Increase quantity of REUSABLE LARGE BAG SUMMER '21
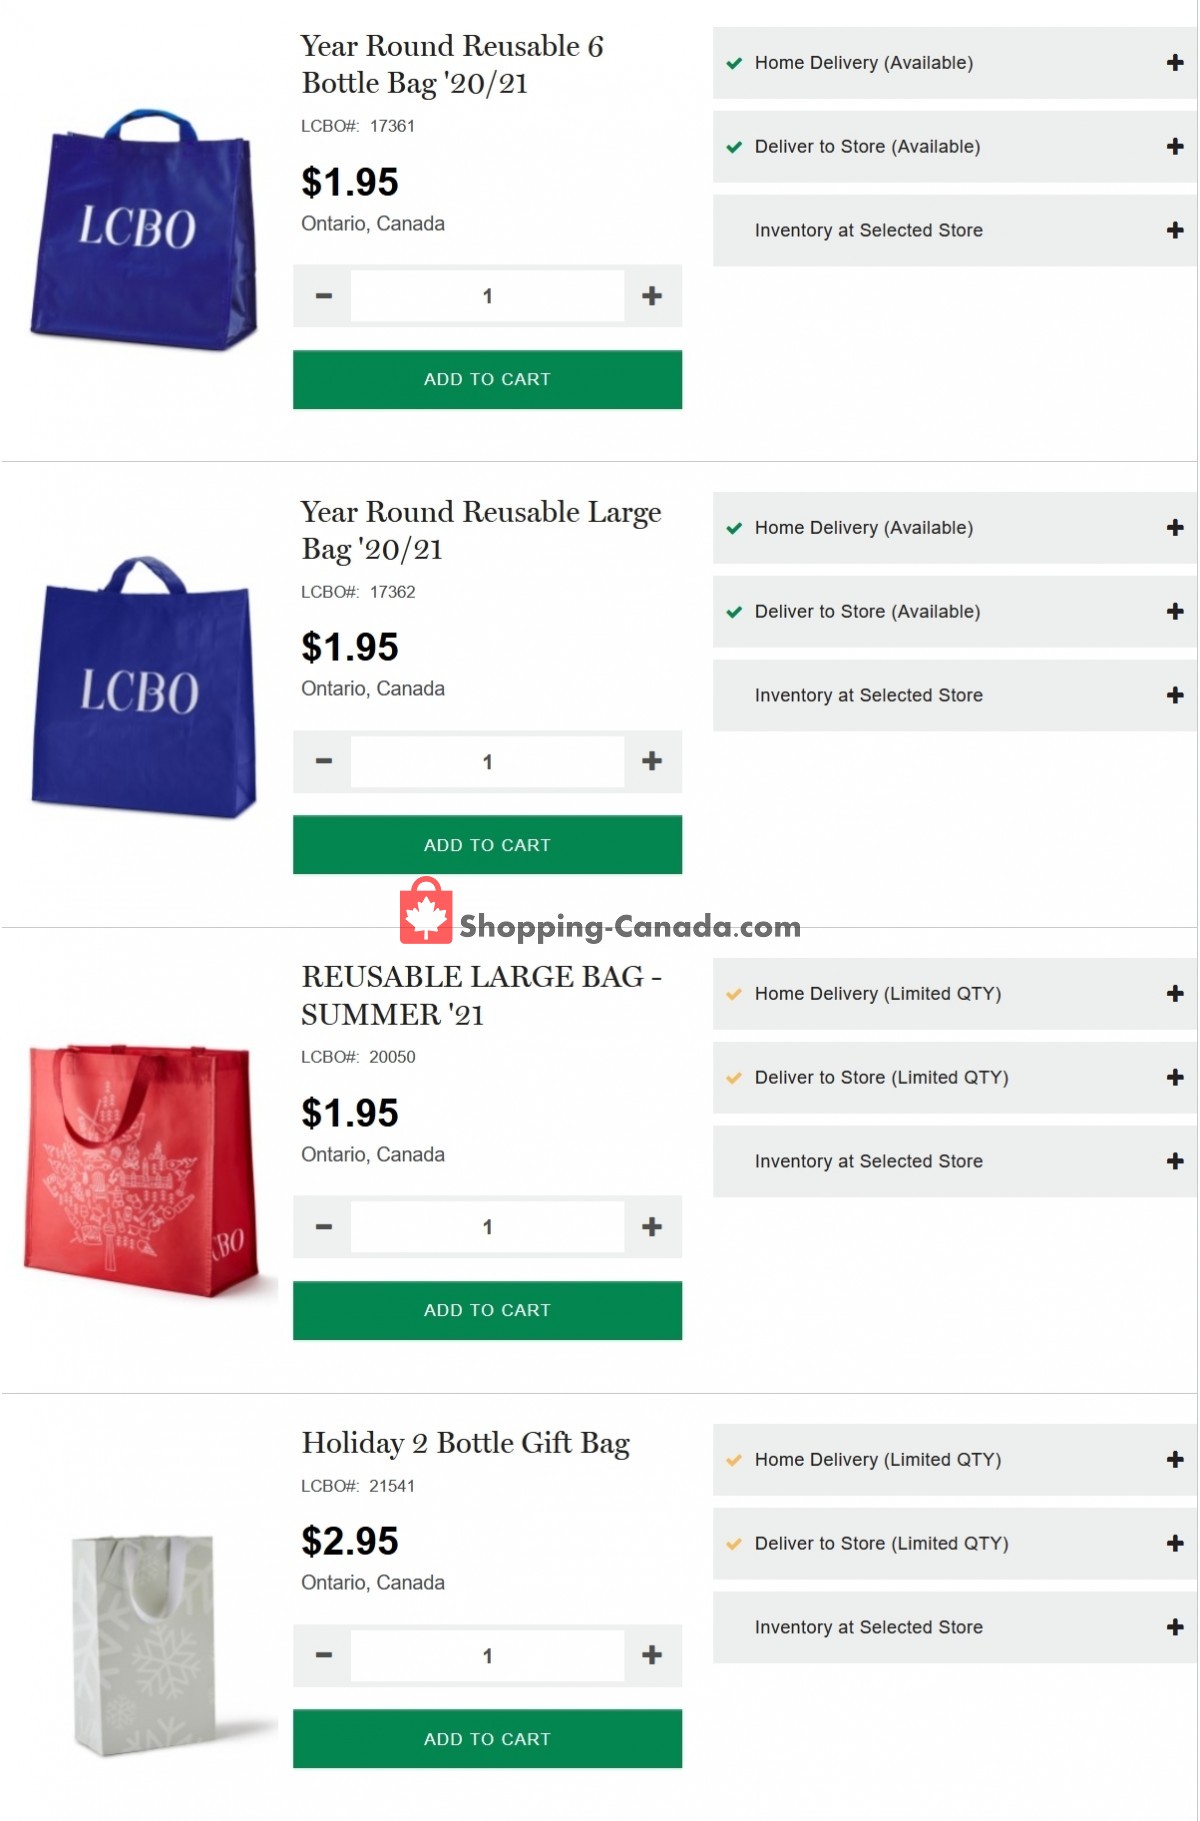 (x=652, y=1226)
